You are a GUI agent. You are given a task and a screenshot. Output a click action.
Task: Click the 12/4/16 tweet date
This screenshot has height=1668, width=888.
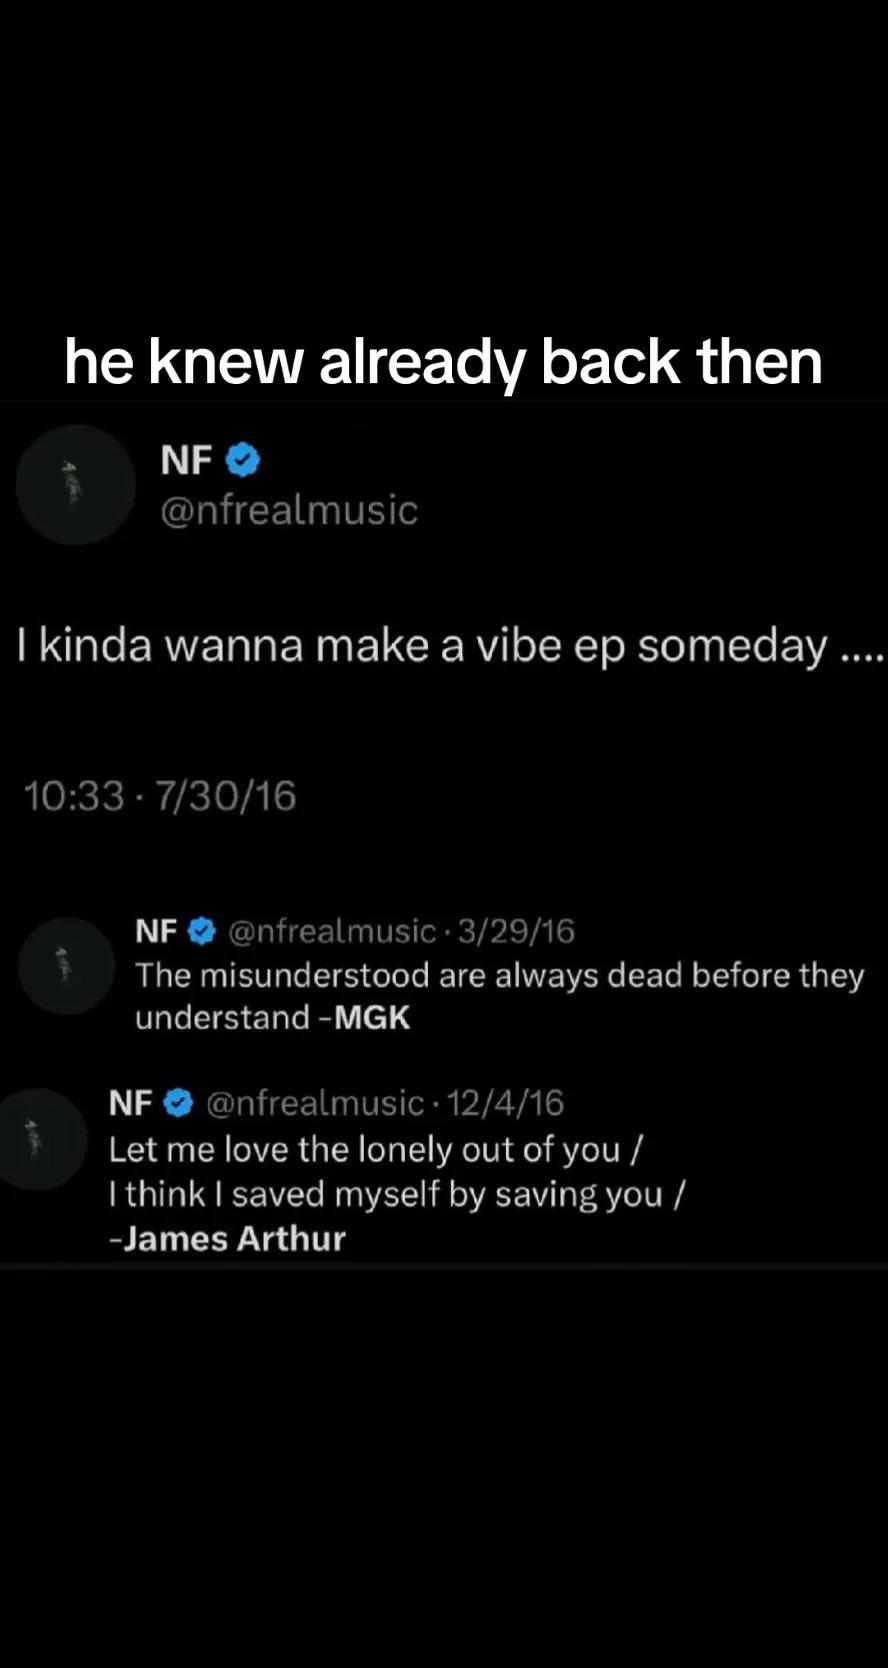pyautogui.click(x=505, y=1103)
